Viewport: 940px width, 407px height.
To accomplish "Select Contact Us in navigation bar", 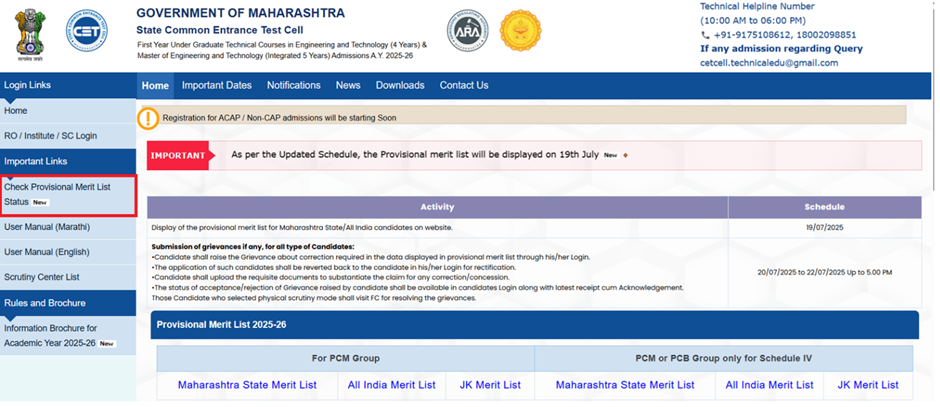I will (x=464, y=86).
